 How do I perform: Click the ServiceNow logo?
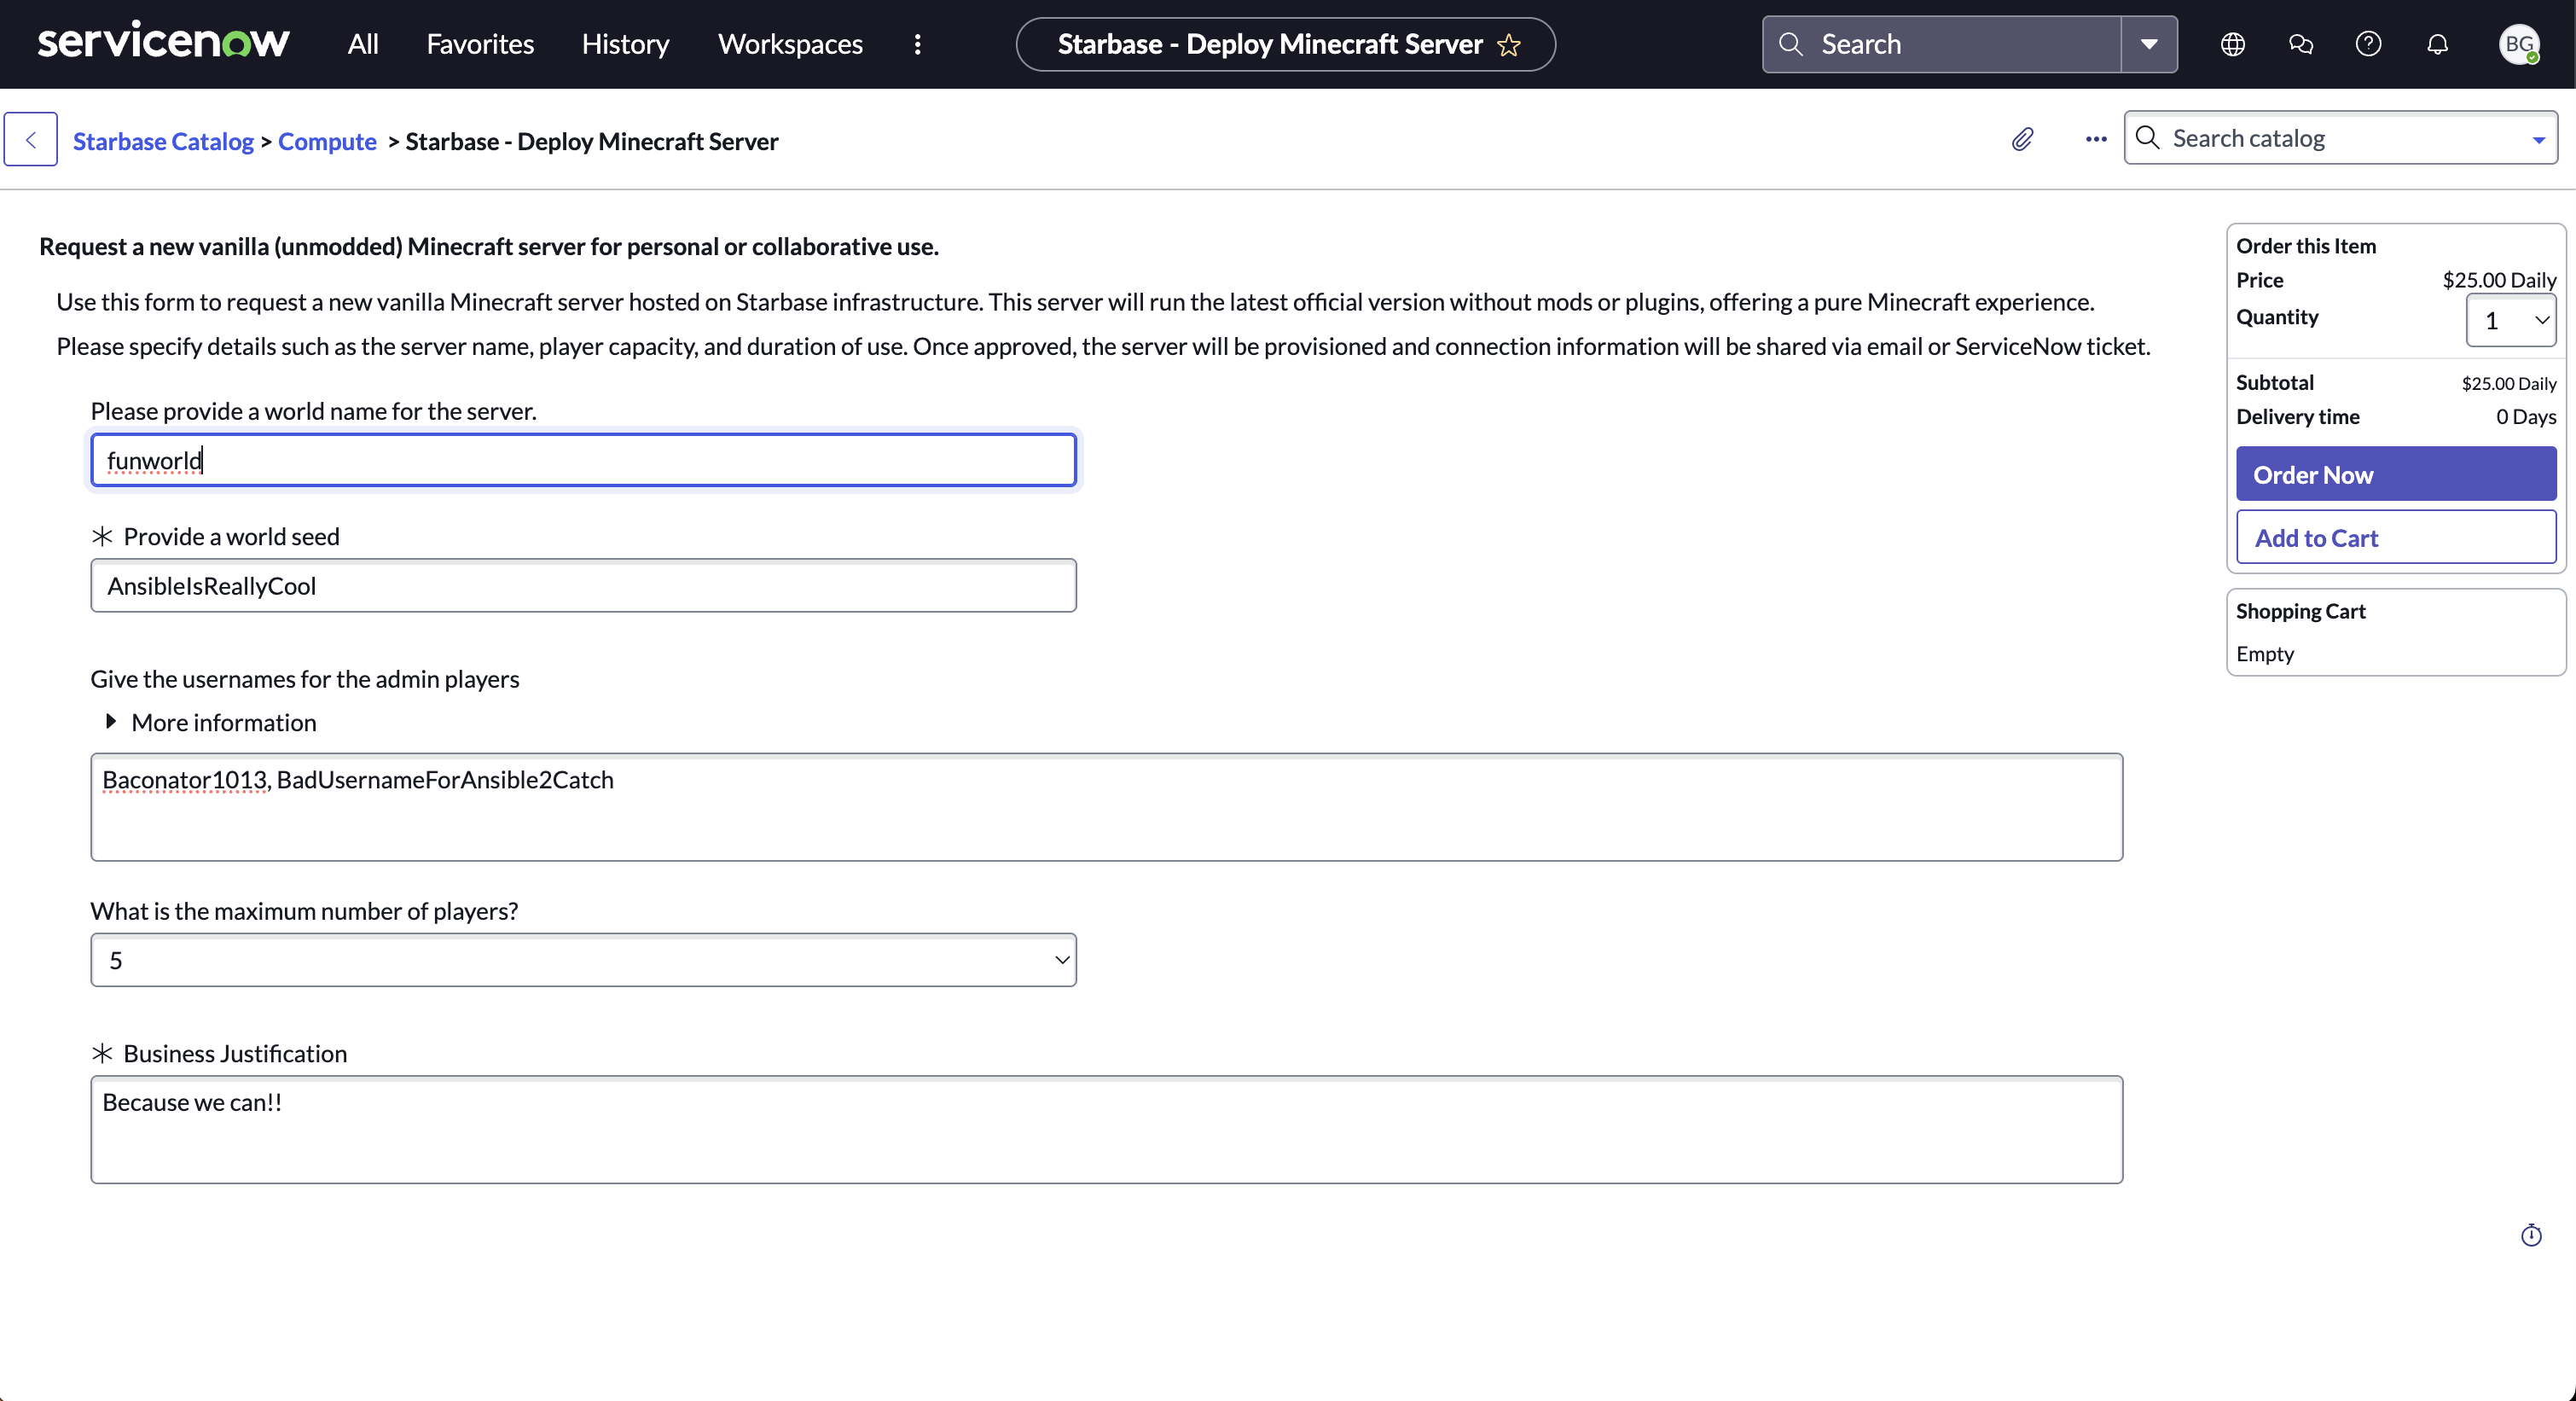coord(163,43)
